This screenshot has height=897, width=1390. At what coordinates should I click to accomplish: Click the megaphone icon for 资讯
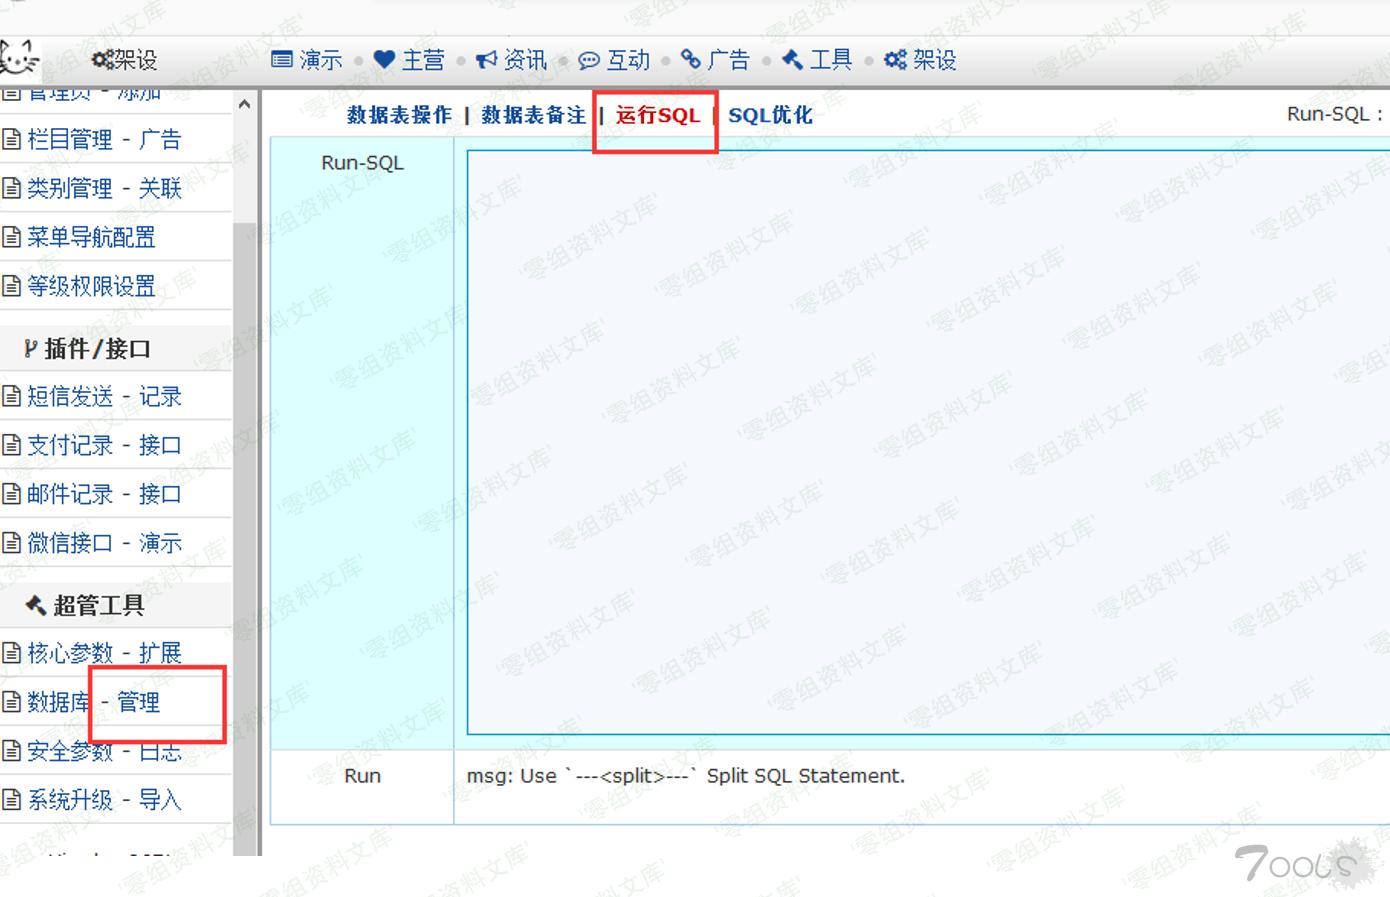[486, 60]
